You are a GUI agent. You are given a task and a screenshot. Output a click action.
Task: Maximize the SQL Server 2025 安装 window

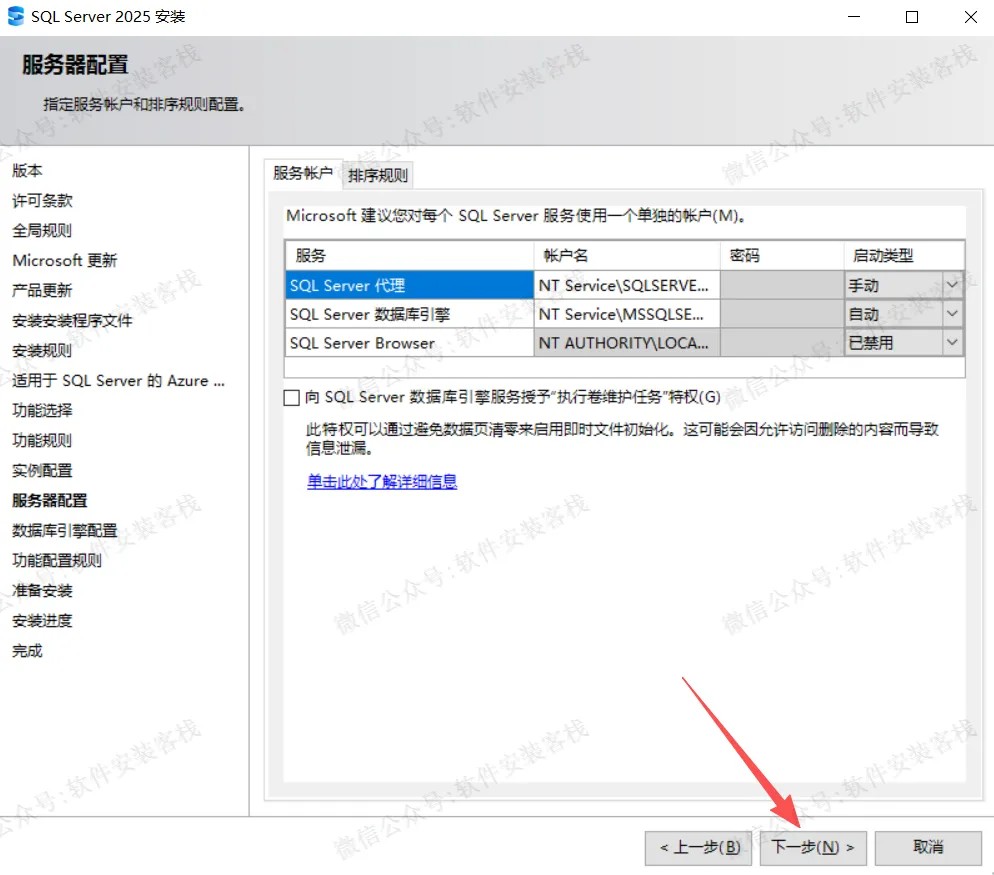(912, 17)
